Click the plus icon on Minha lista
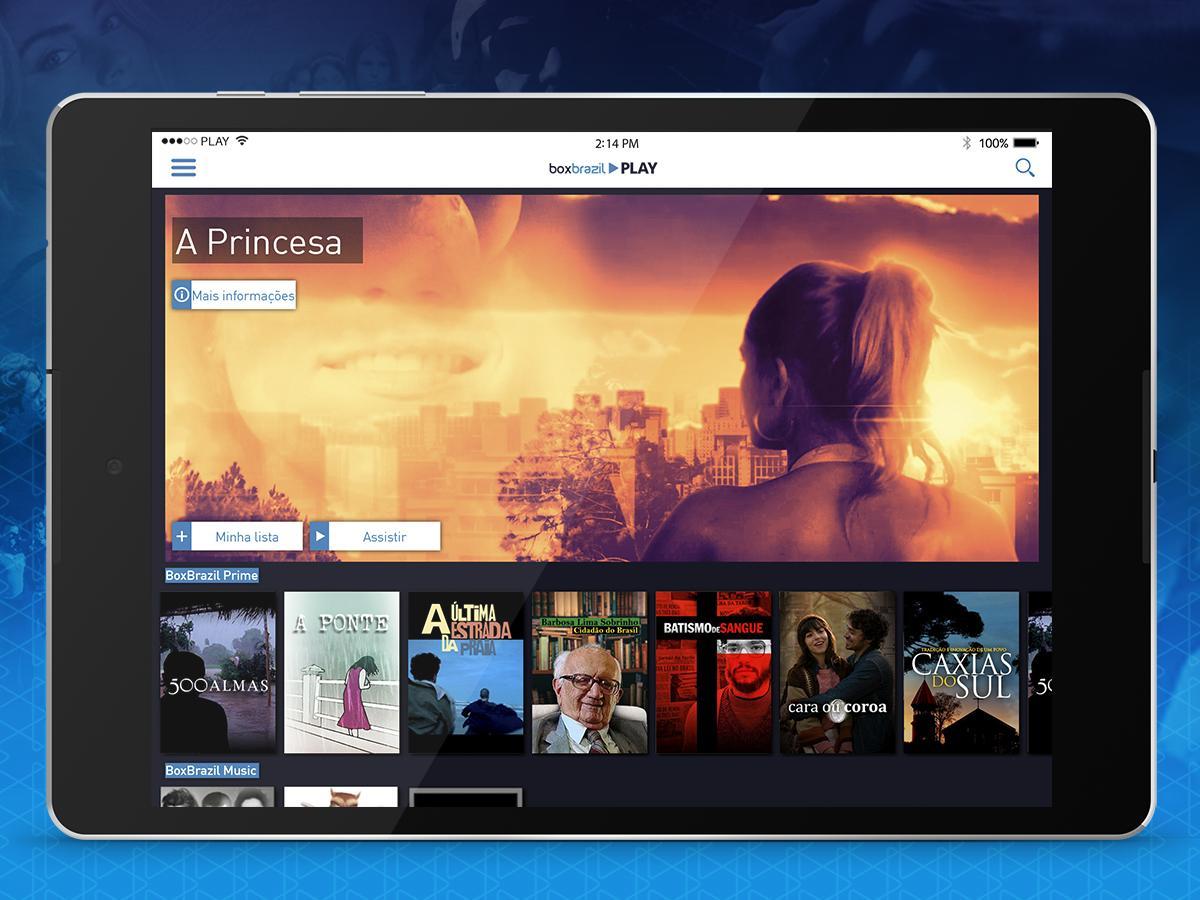The image size is (1200, 900). pyautogui.click(x=182, y=537)
